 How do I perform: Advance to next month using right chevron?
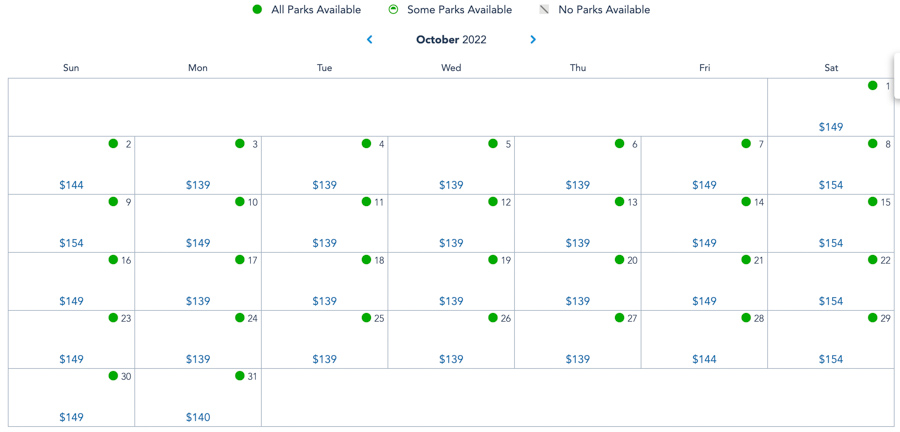[533, 40]
